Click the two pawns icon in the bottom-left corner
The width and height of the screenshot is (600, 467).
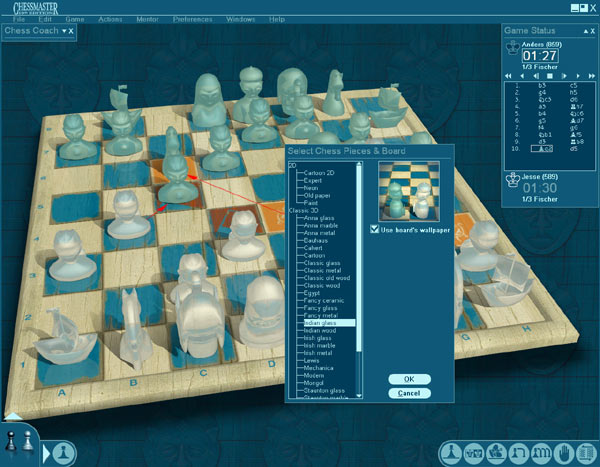[19, 441]
